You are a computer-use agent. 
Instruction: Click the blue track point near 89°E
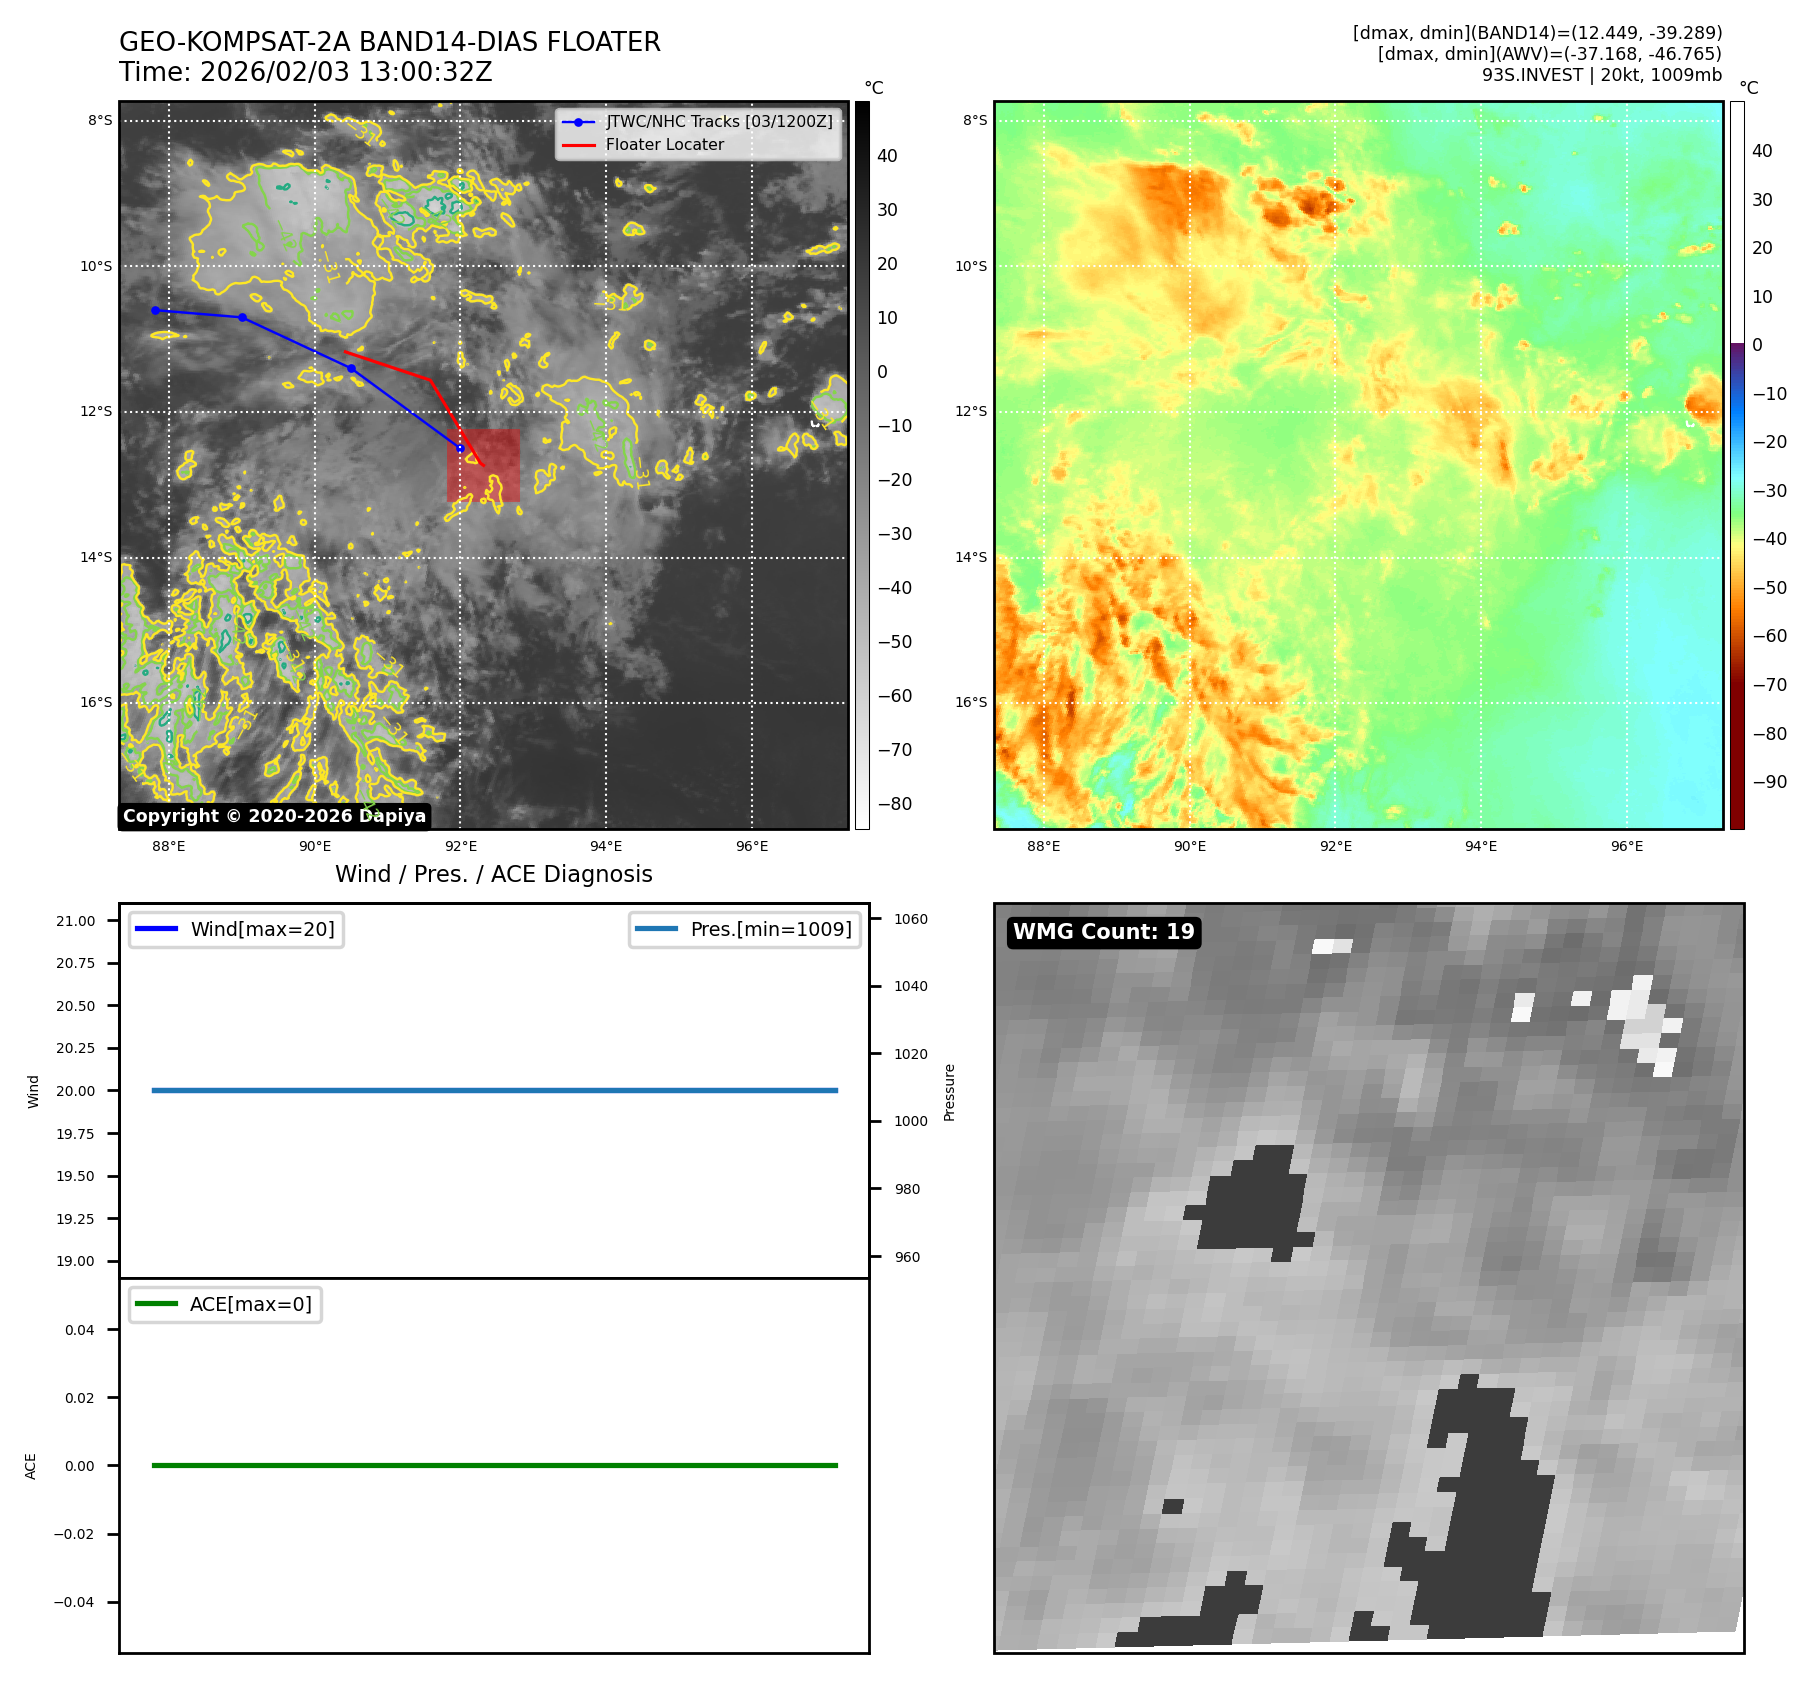click(x=243, y=318)
